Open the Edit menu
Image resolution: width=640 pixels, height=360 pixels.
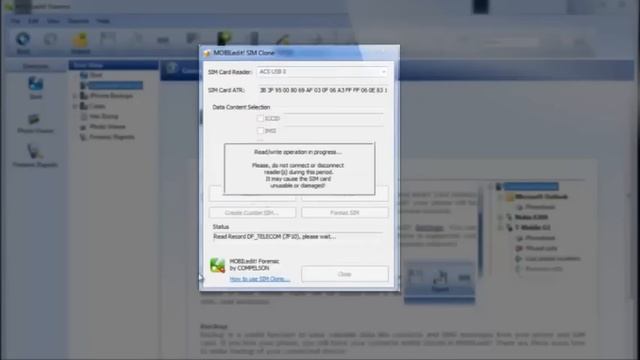(x=33, y=21)
